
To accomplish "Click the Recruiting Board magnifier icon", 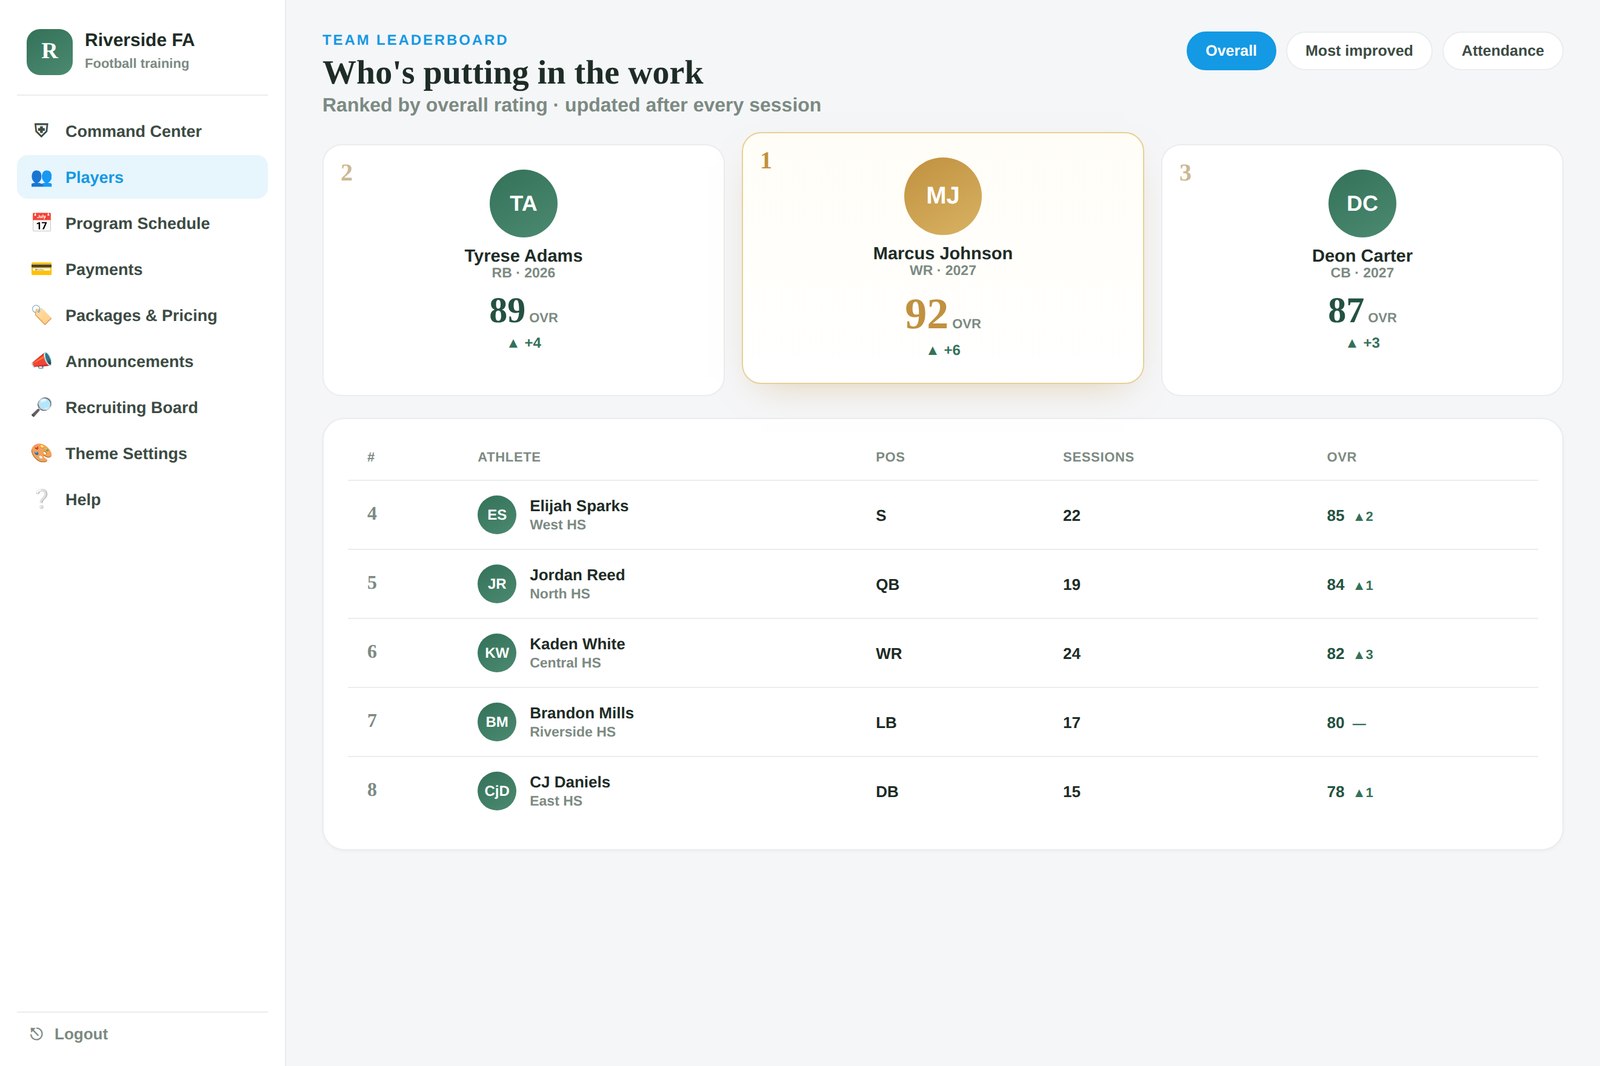I will (x=41, y=407).
